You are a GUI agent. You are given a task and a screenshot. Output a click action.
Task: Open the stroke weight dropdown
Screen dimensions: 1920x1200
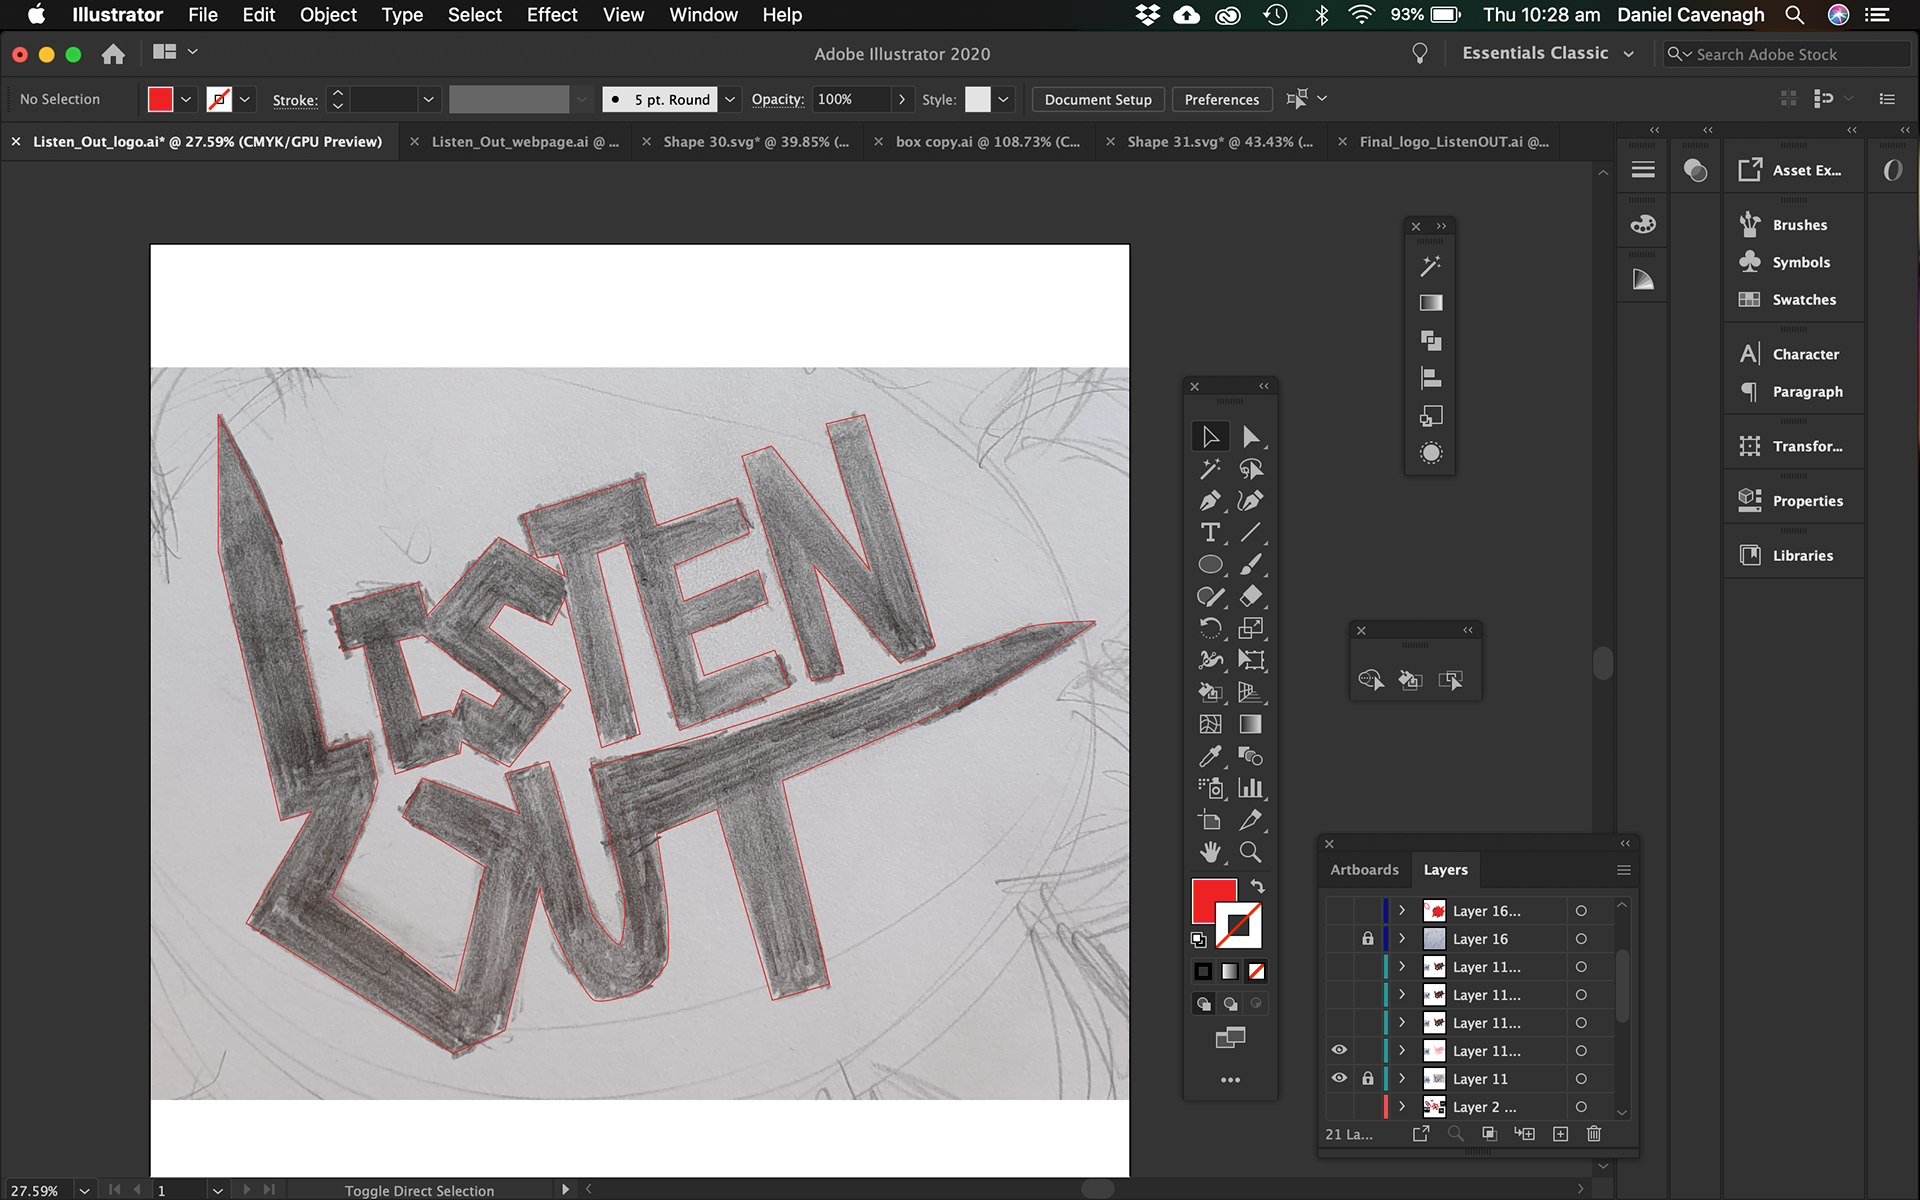428,99
